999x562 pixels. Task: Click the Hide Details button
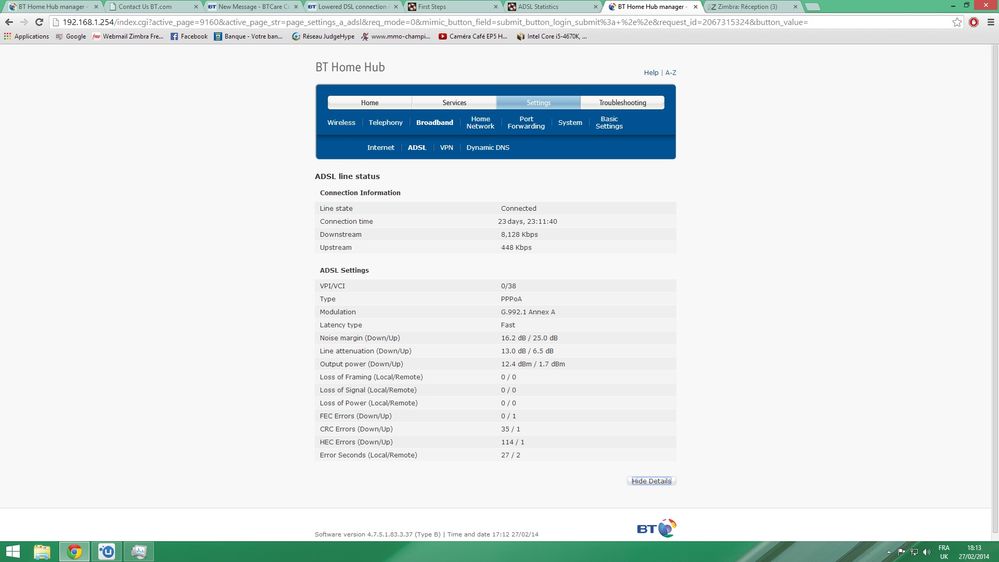tap(651, 481)
